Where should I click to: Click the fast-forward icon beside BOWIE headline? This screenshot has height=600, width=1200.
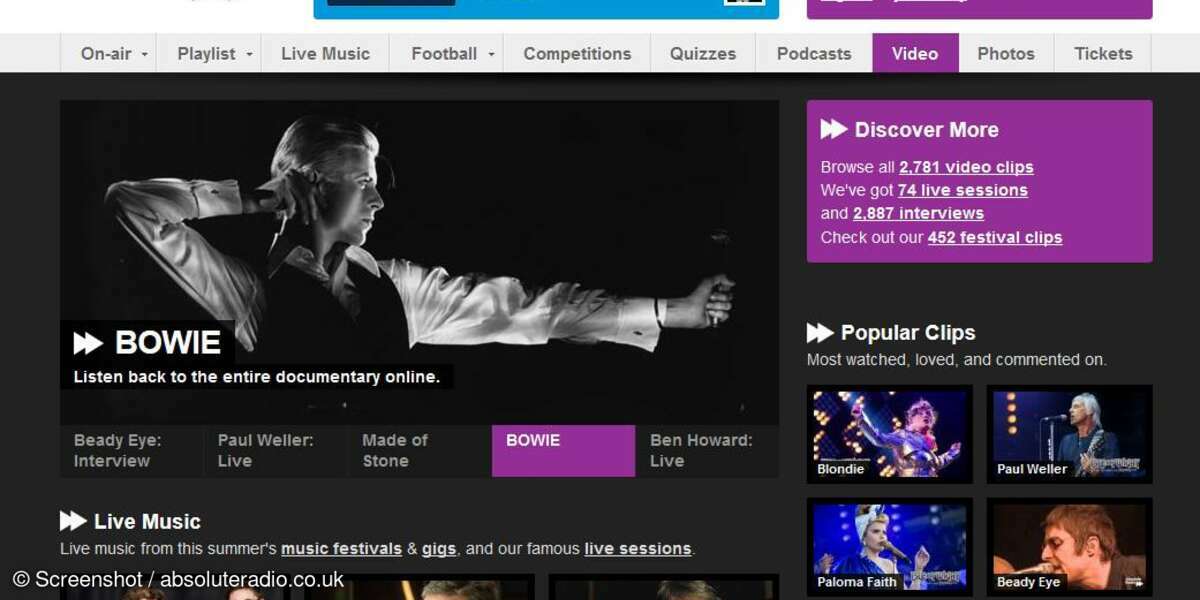(88, 344)
